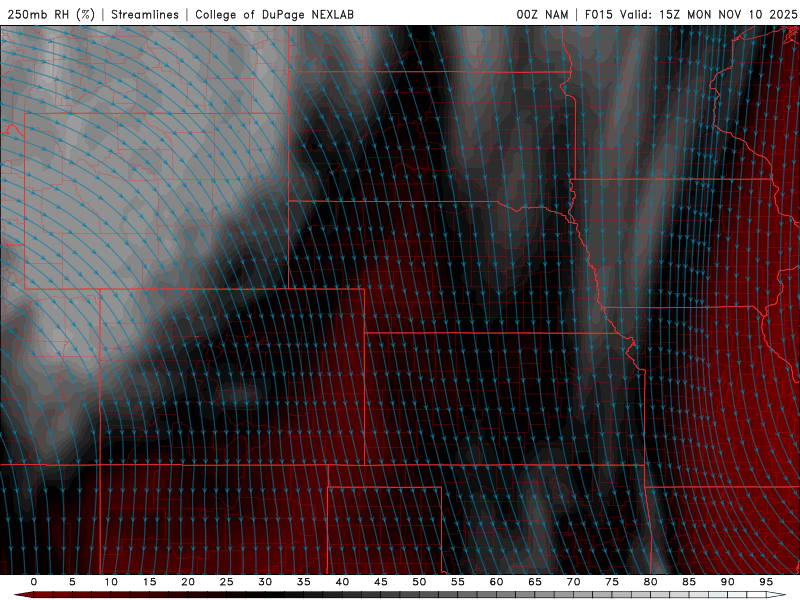
Task: Click the 50 value on the colorbar scale
Action: click(x=419, y=582)
